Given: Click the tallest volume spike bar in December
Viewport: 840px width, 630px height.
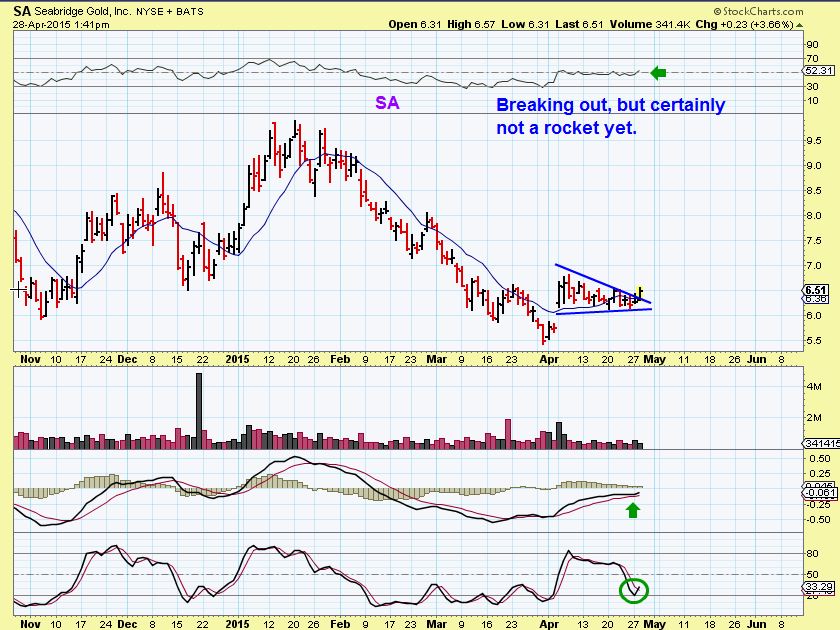Looking at the screenshot, I should [x=199, y=411].
